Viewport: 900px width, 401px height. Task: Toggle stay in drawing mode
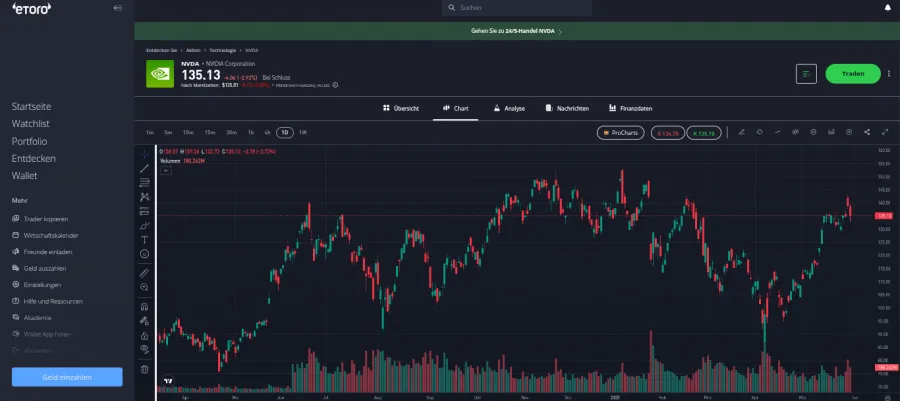pos(144,321)
